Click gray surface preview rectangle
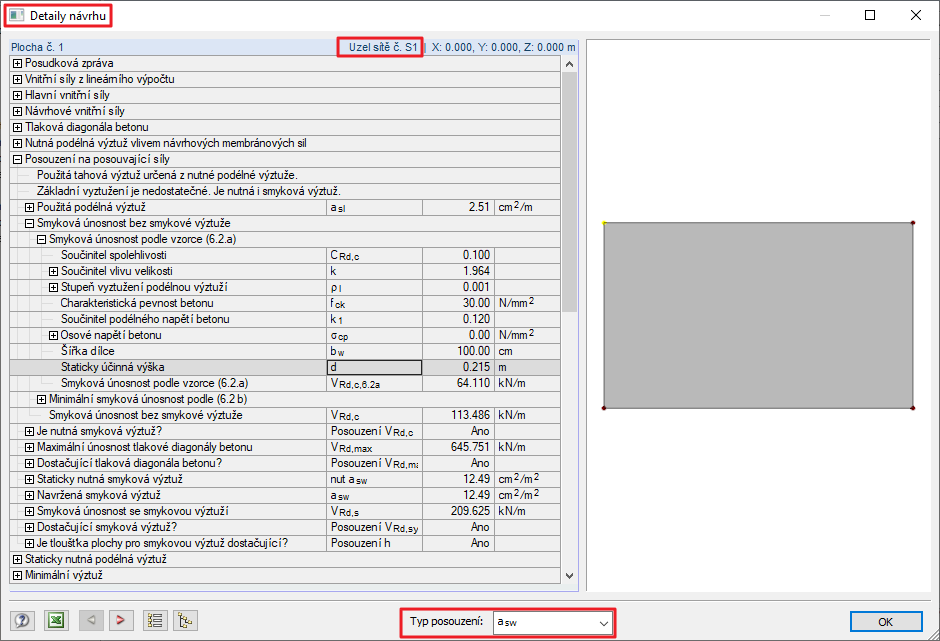 pyautogui.click(x=758, y=315)
